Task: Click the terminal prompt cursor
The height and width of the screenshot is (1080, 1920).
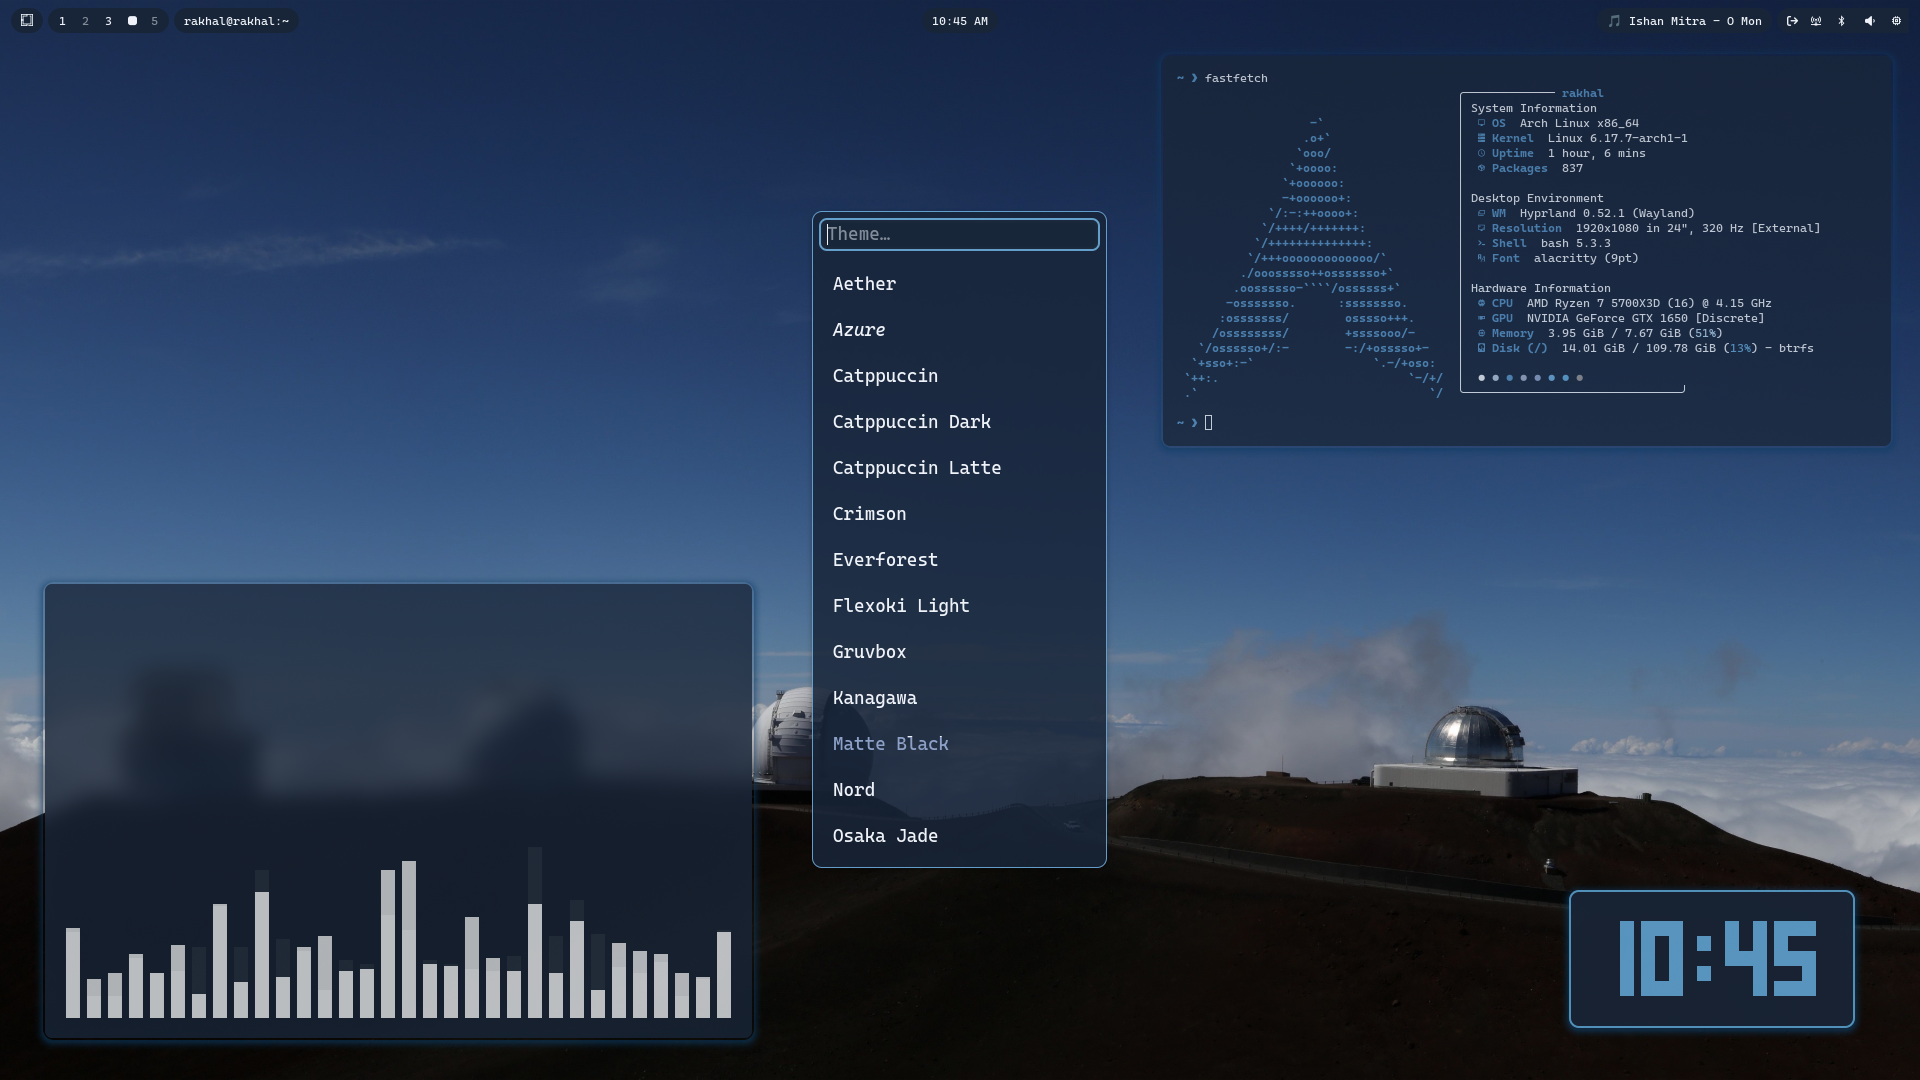Action: pos(1209,422)
